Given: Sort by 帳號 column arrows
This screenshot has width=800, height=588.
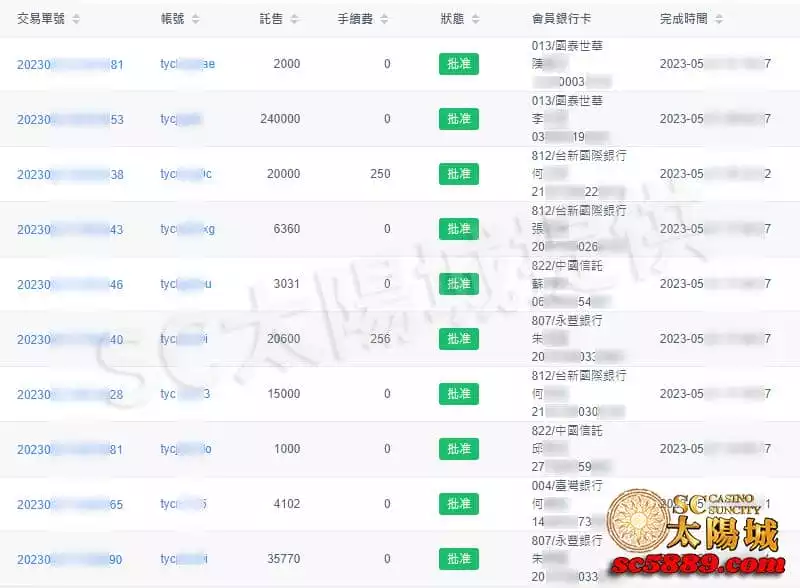Looking at the screenshot, I should 195,19.
